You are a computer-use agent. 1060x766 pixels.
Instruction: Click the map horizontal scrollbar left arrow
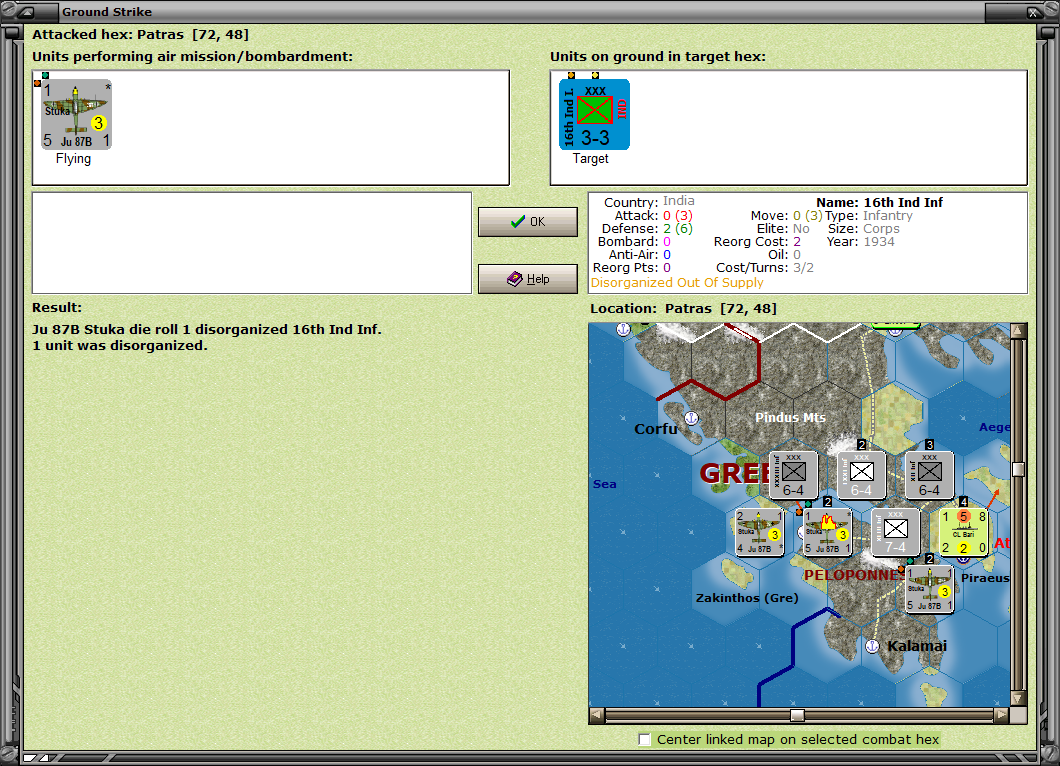coord(596,715)
